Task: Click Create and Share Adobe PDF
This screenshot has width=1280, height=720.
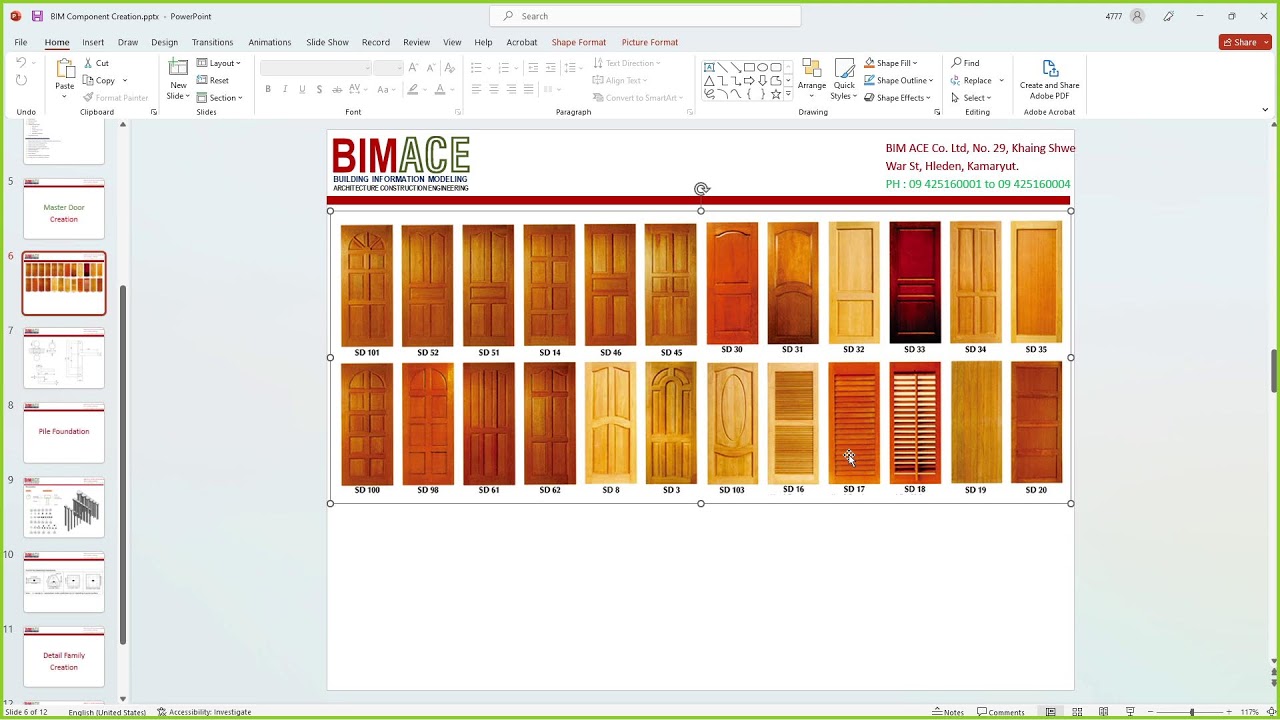Action: click(1049, 80)
